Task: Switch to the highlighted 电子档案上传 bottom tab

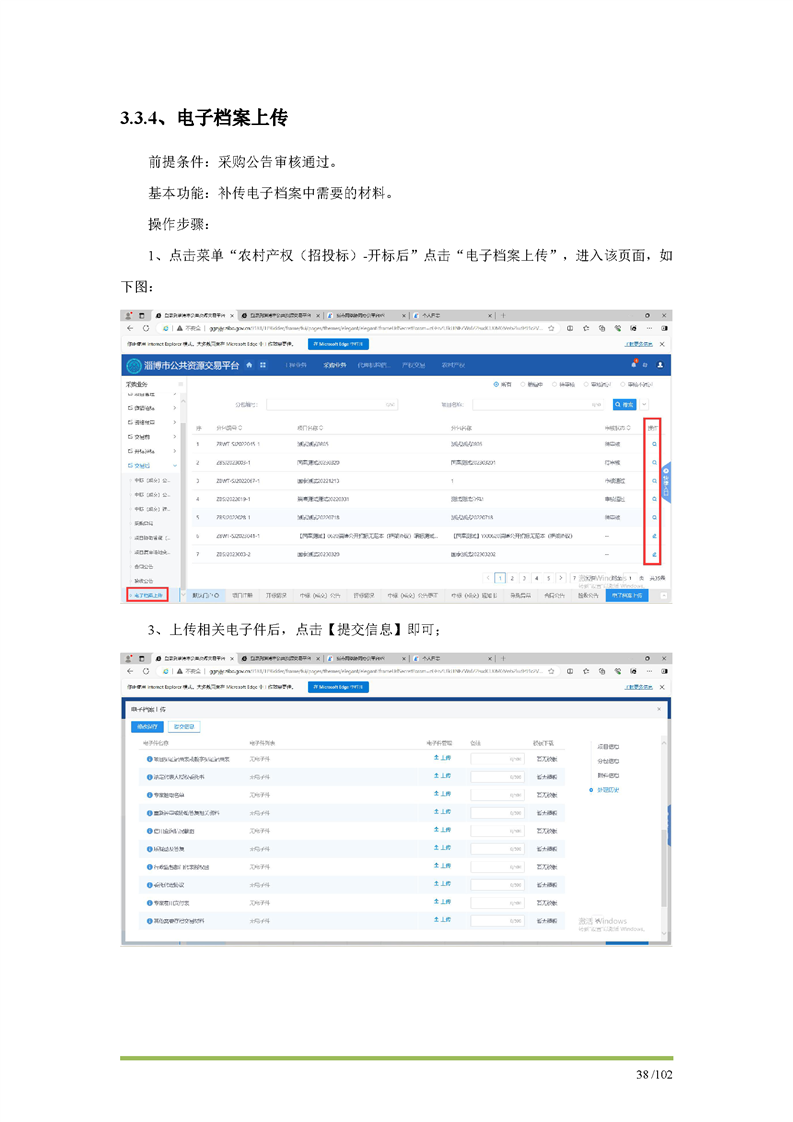Action: pos(624,595)
